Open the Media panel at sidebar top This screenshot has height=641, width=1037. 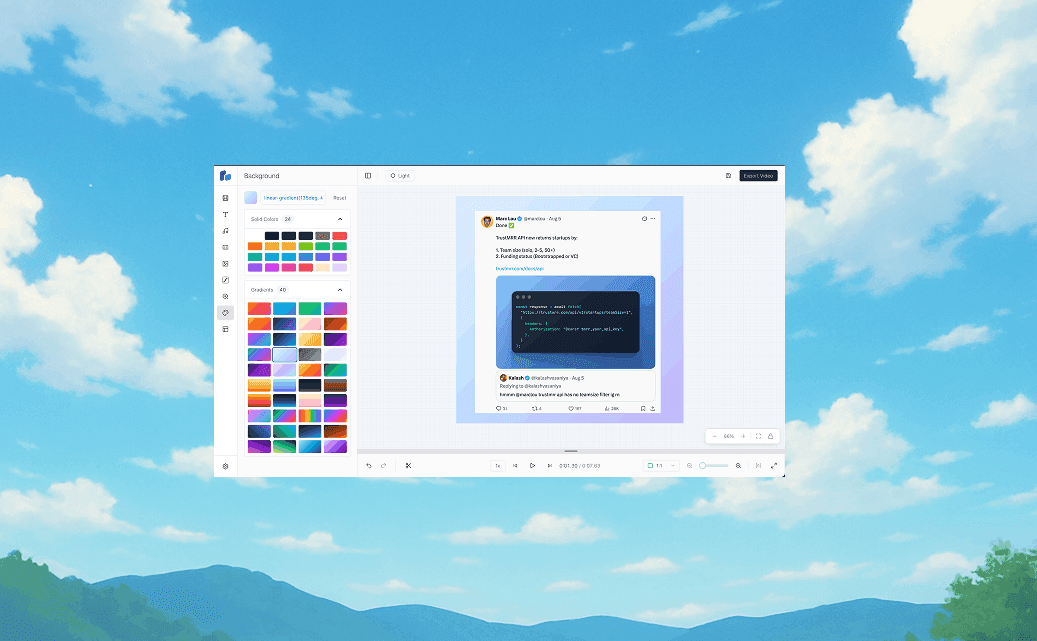(226, 198)
